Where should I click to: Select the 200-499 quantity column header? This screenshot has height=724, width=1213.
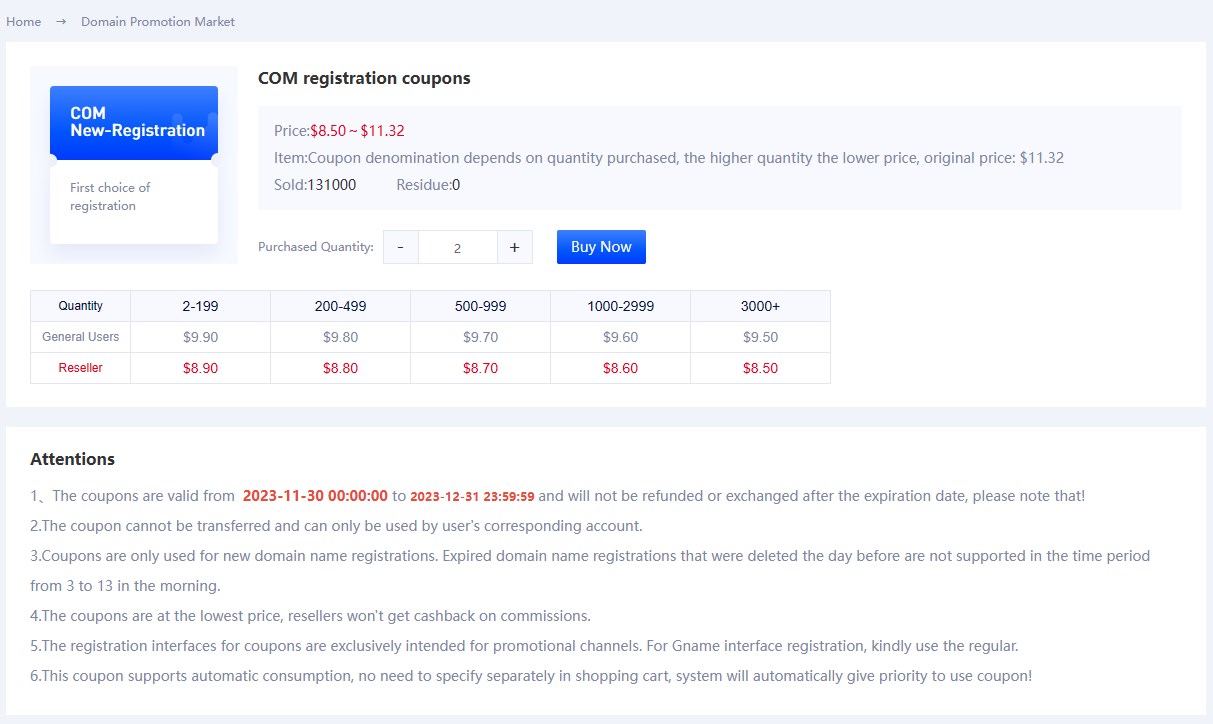pos(340,306)
